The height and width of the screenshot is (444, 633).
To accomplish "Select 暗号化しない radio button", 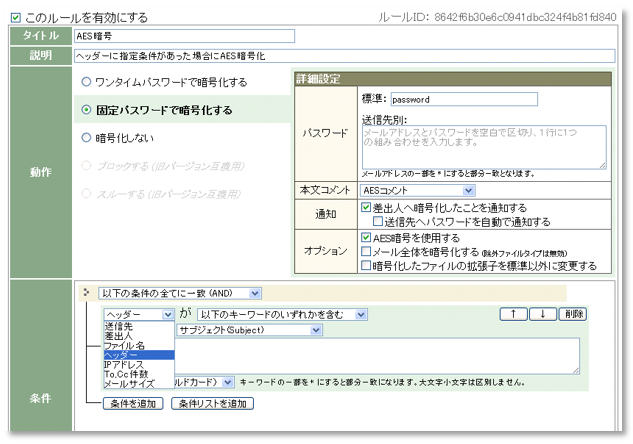I will point(86,138).
